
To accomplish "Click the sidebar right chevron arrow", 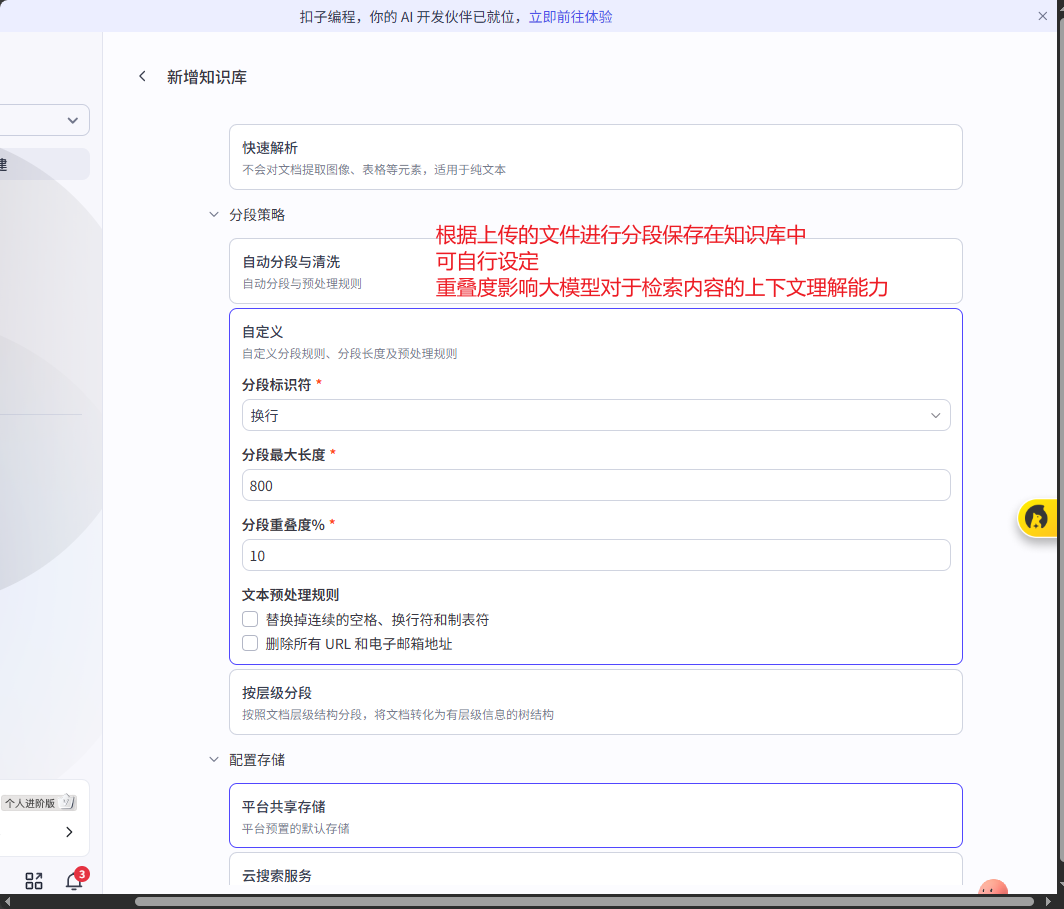I will [x=69, y=832].
